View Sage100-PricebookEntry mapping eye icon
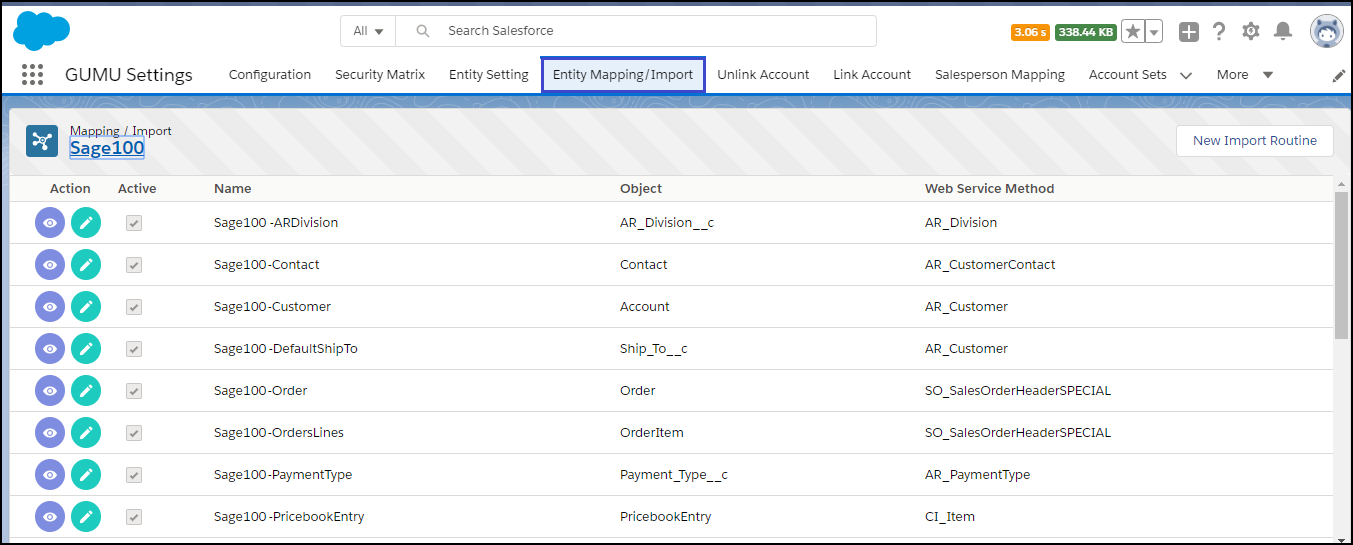This screenshot has height=545, width=1353. [50, 517]
